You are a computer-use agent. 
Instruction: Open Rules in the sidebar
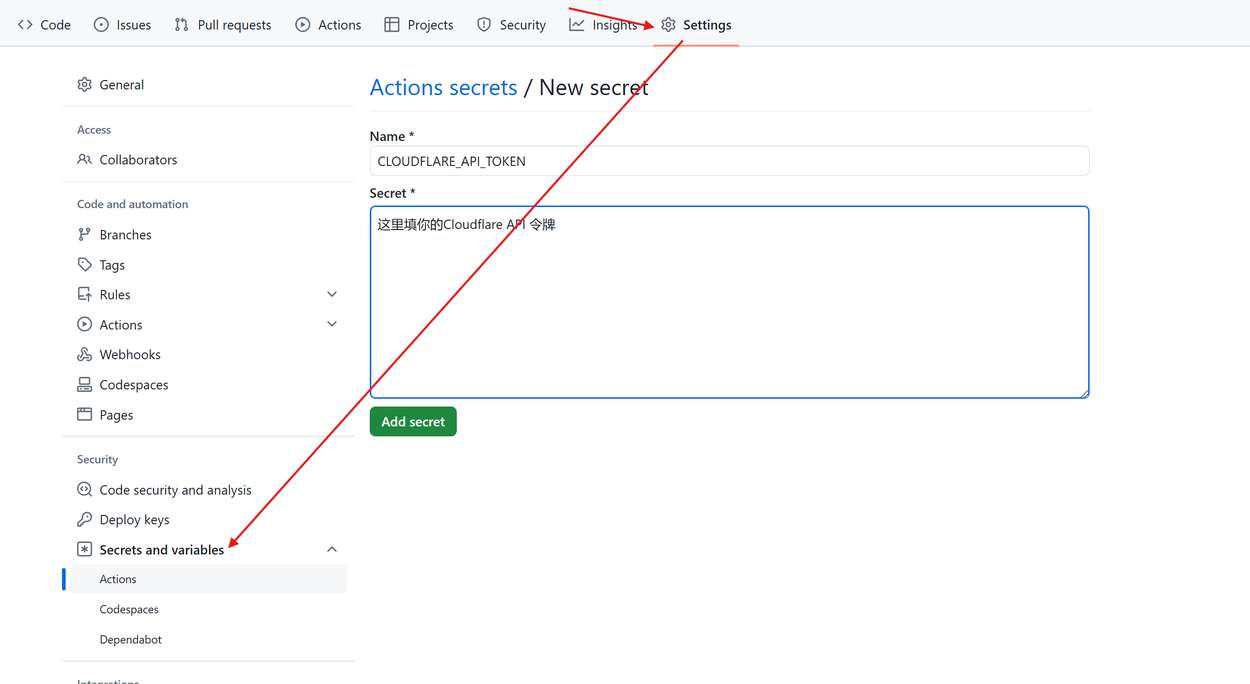115,295
